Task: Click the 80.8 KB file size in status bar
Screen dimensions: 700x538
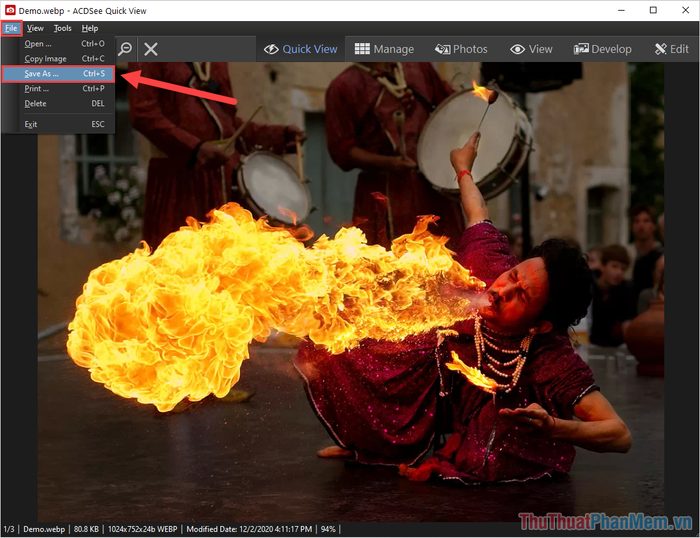Action: pos(86,530)
